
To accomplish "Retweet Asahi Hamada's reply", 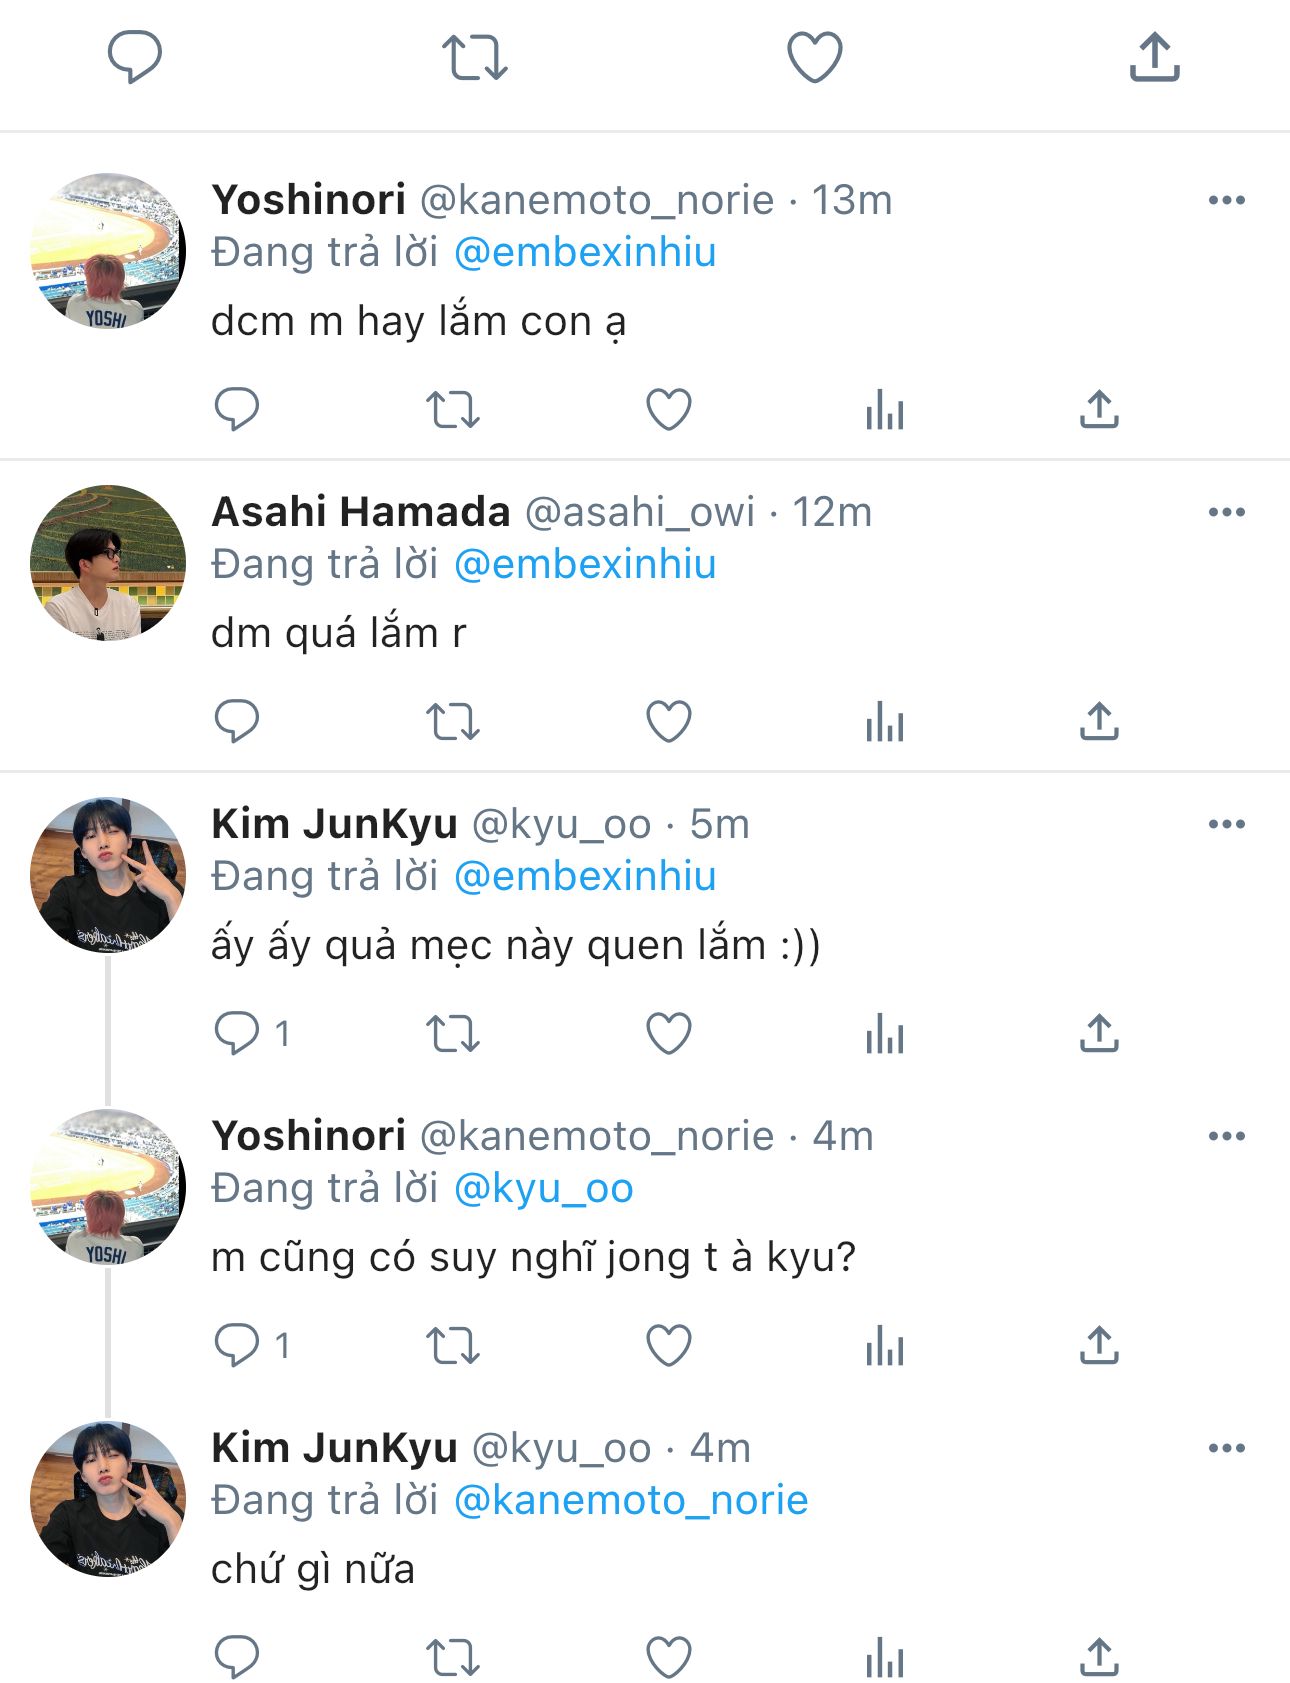I will pos(453,722).
